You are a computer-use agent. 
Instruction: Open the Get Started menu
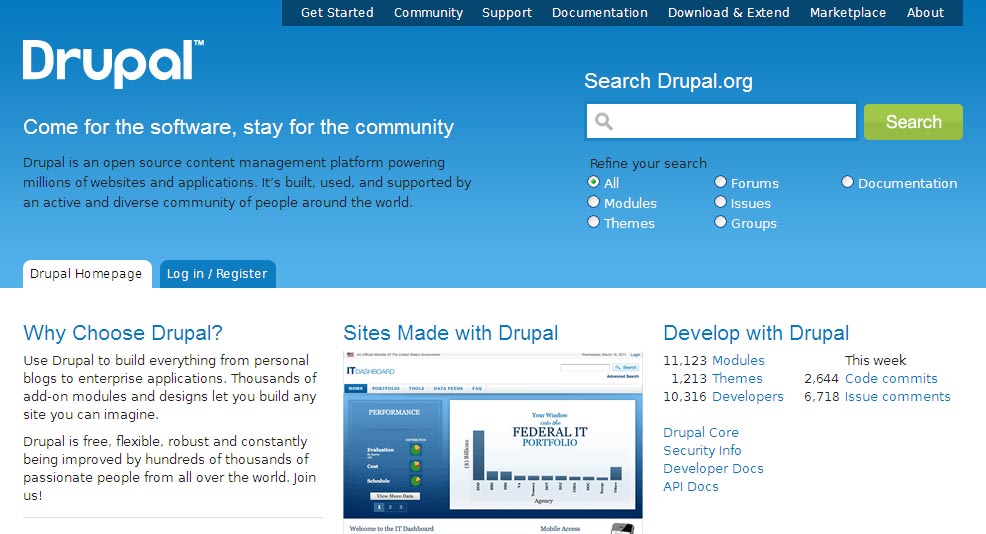(337, 13)
